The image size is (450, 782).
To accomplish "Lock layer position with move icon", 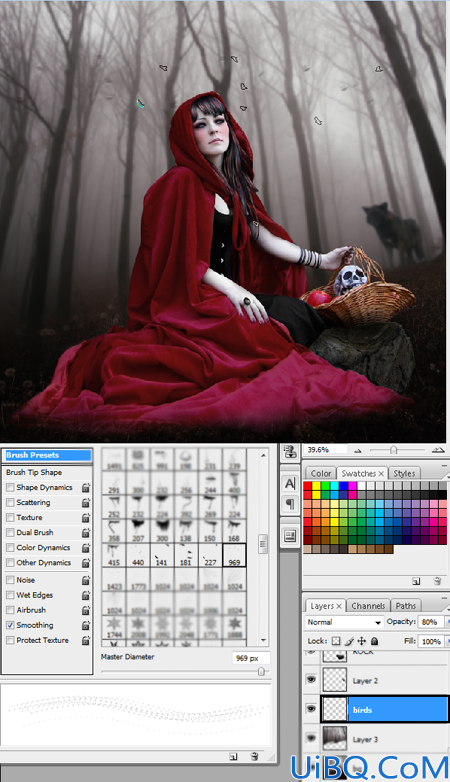I will click(362, 641).
